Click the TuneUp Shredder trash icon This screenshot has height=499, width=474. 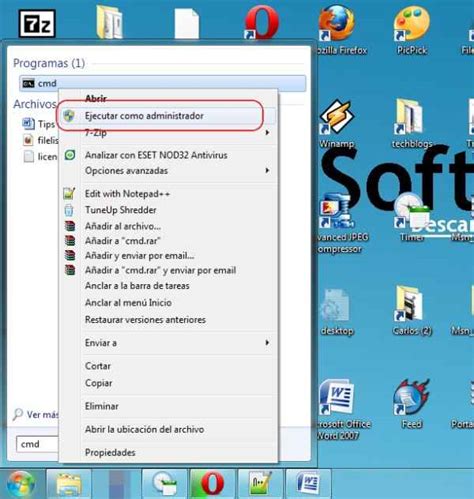point(69,210)
